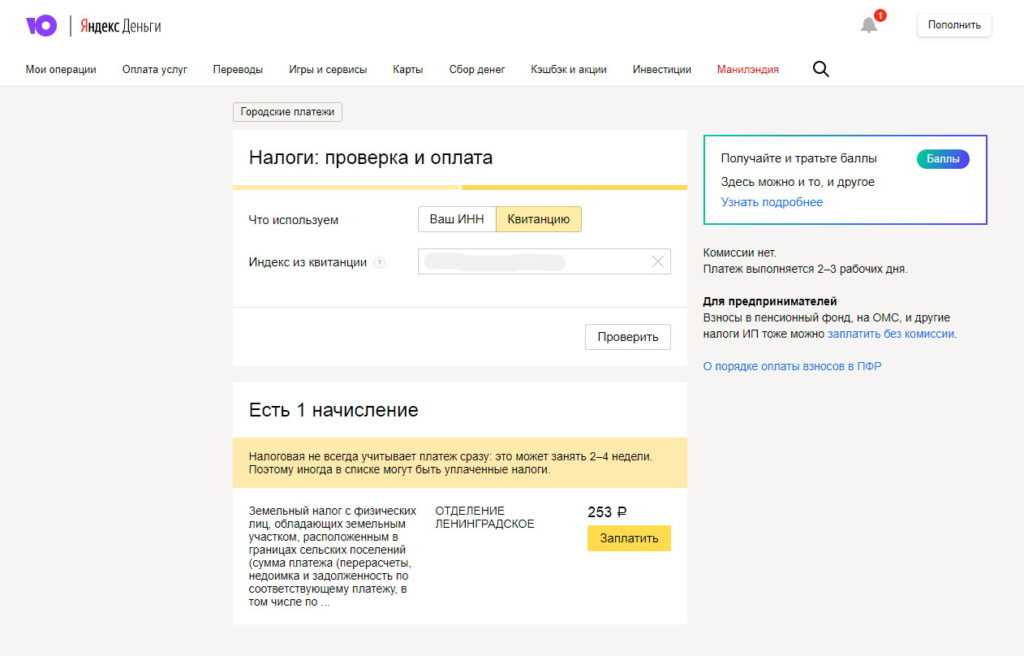
Task: Open the Карты menu item
Action: click(x=408, y=70)
